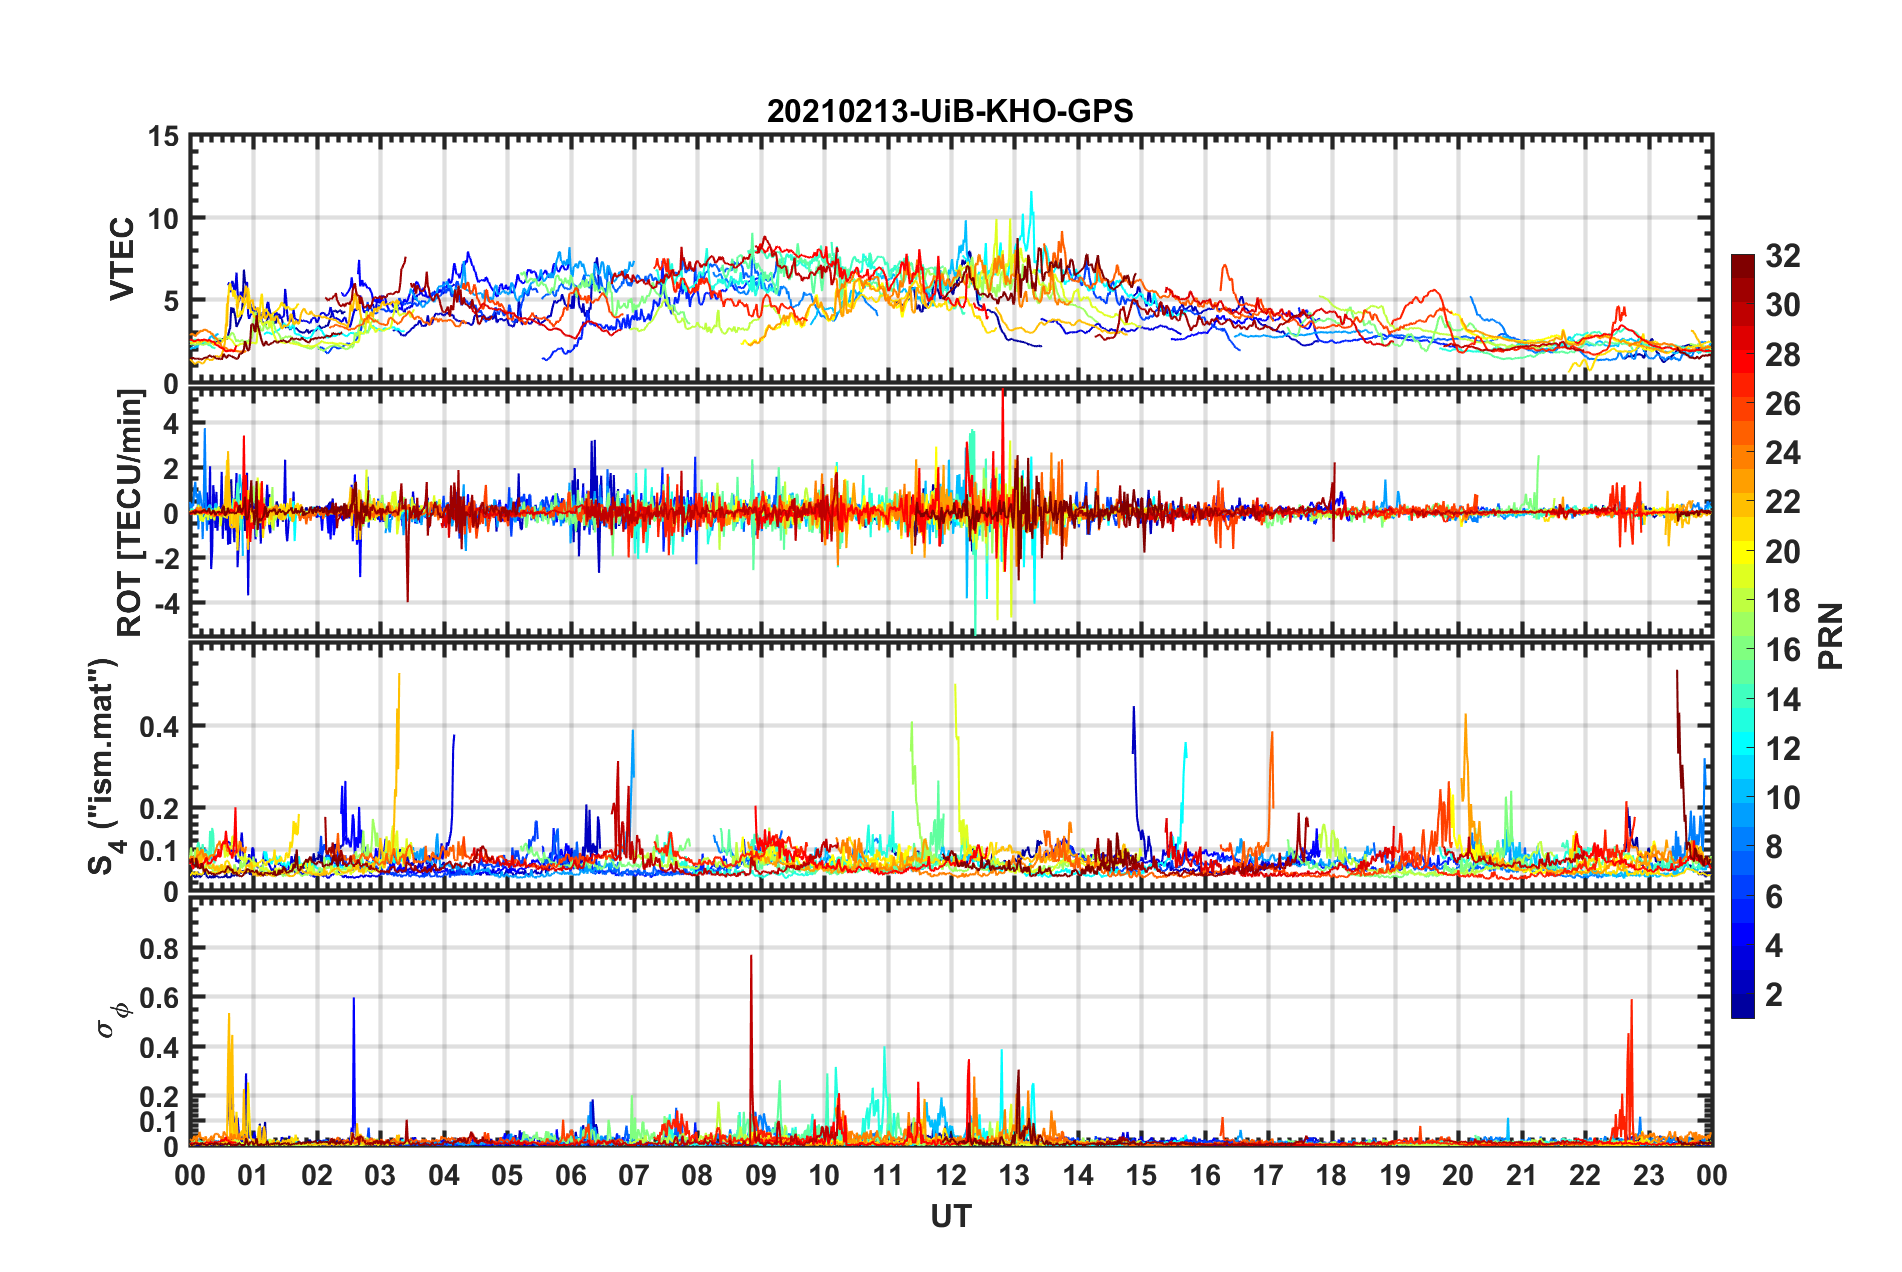Select UT axis hour label "06"
Screen dimensions: 1902x1272
click(571, 1175)
